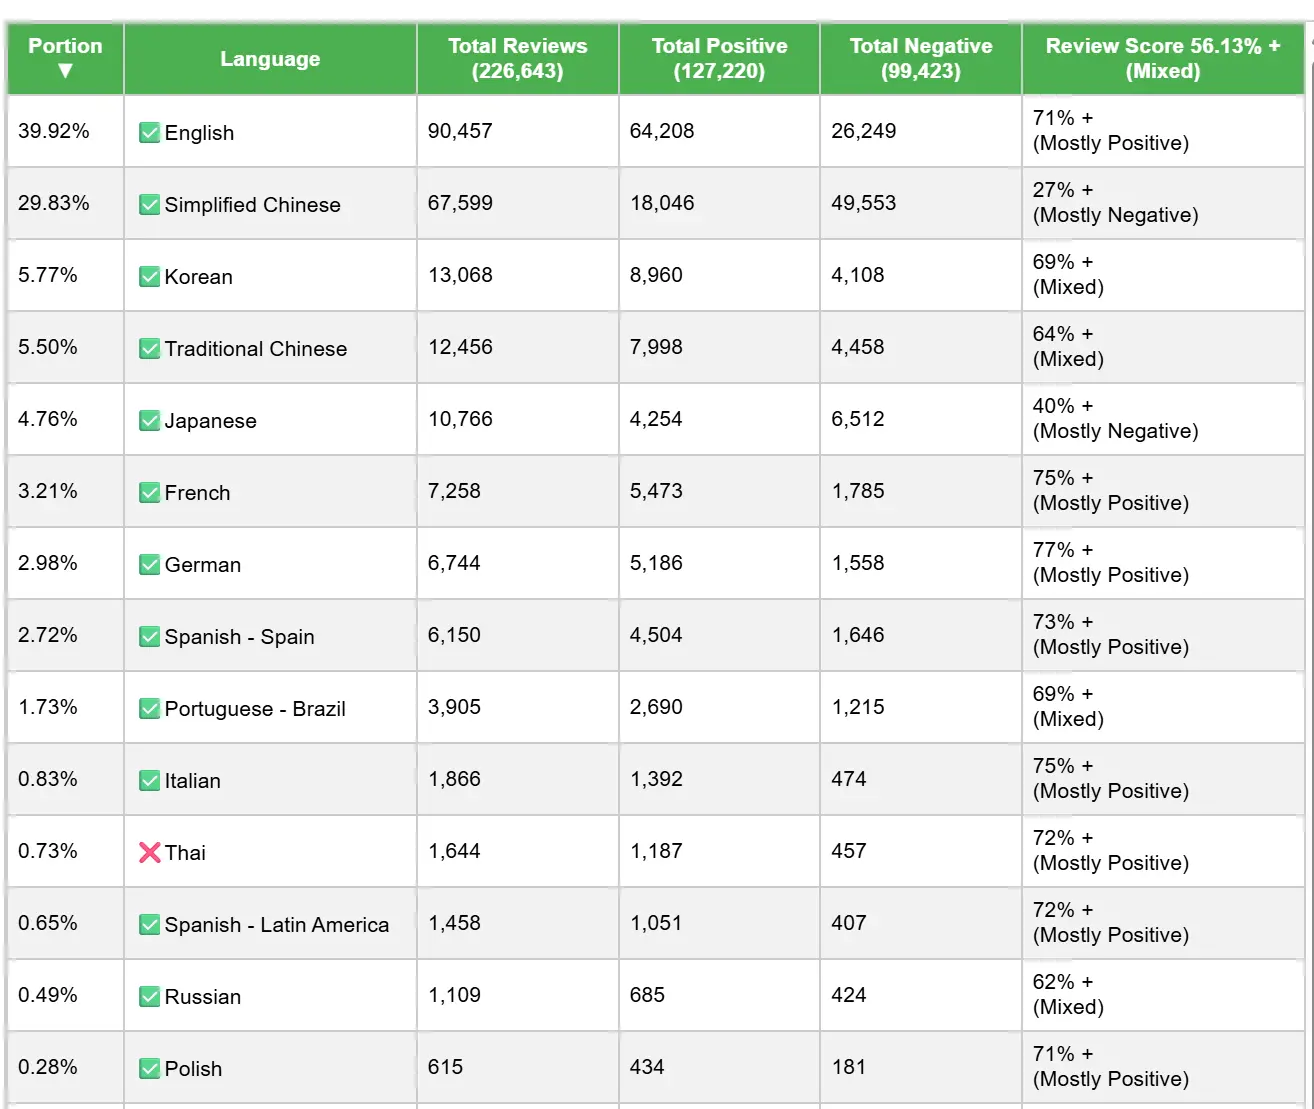Click the 27% Mostly Negative score cell

[x=1163, y=203]
